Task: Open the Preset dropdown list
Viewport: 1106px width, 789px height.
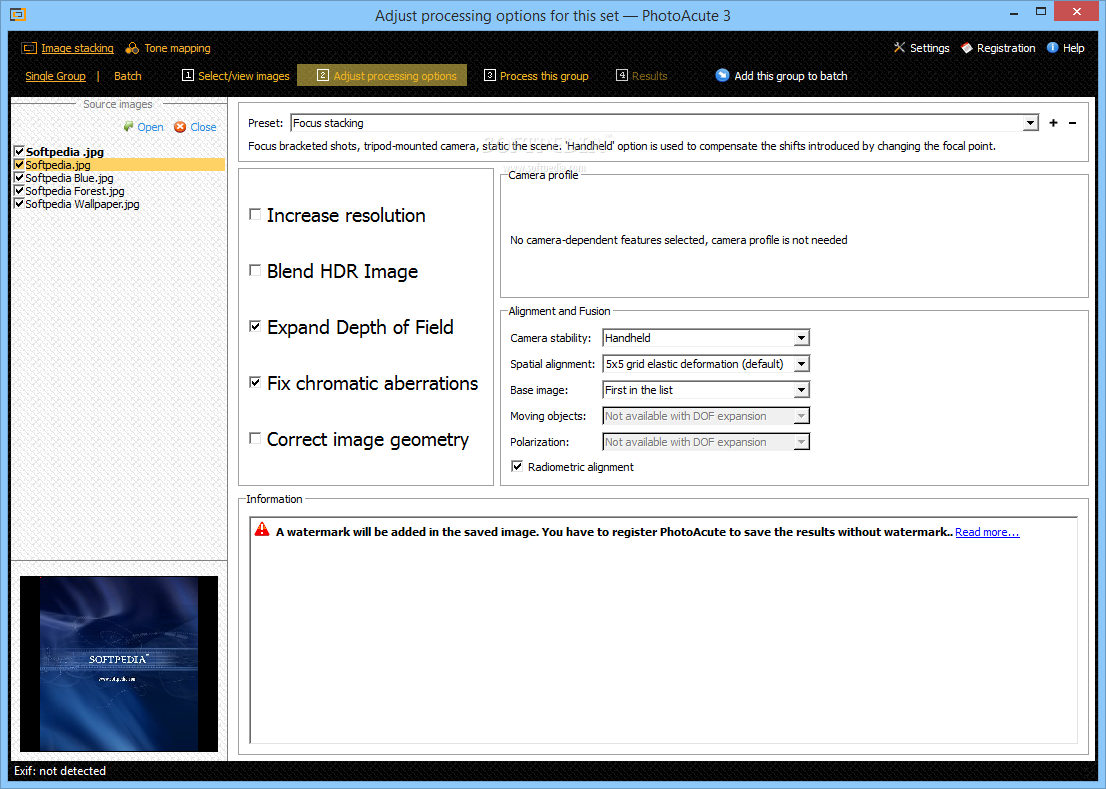Action: (x=1031, y=123)
